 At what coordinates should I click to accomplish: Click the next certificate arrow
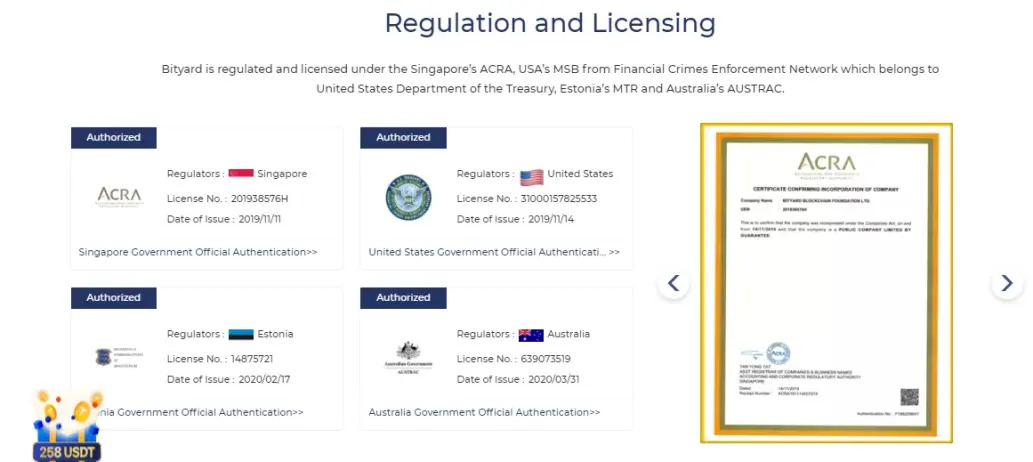point(1007,283)
